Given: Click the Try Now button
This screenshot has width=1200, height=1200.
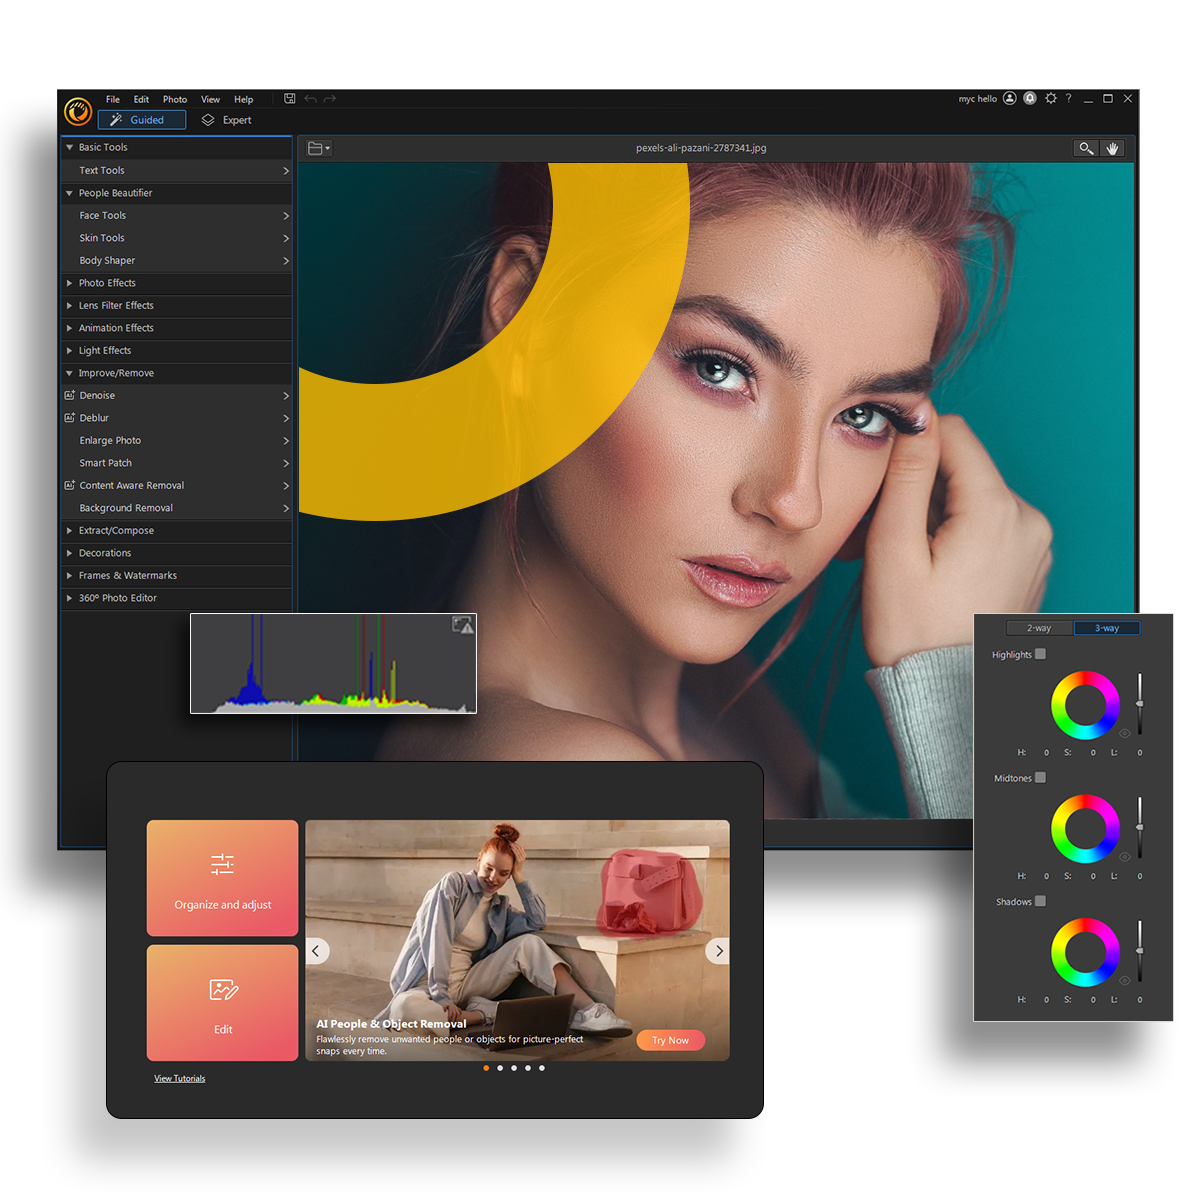Looking at the screenshot, I should tap(670, 1040).
